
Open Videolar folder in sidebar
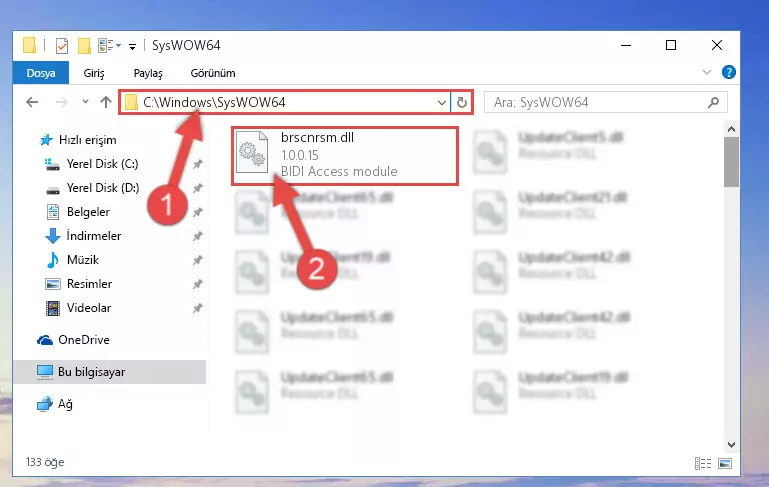(x=89, y=308)
